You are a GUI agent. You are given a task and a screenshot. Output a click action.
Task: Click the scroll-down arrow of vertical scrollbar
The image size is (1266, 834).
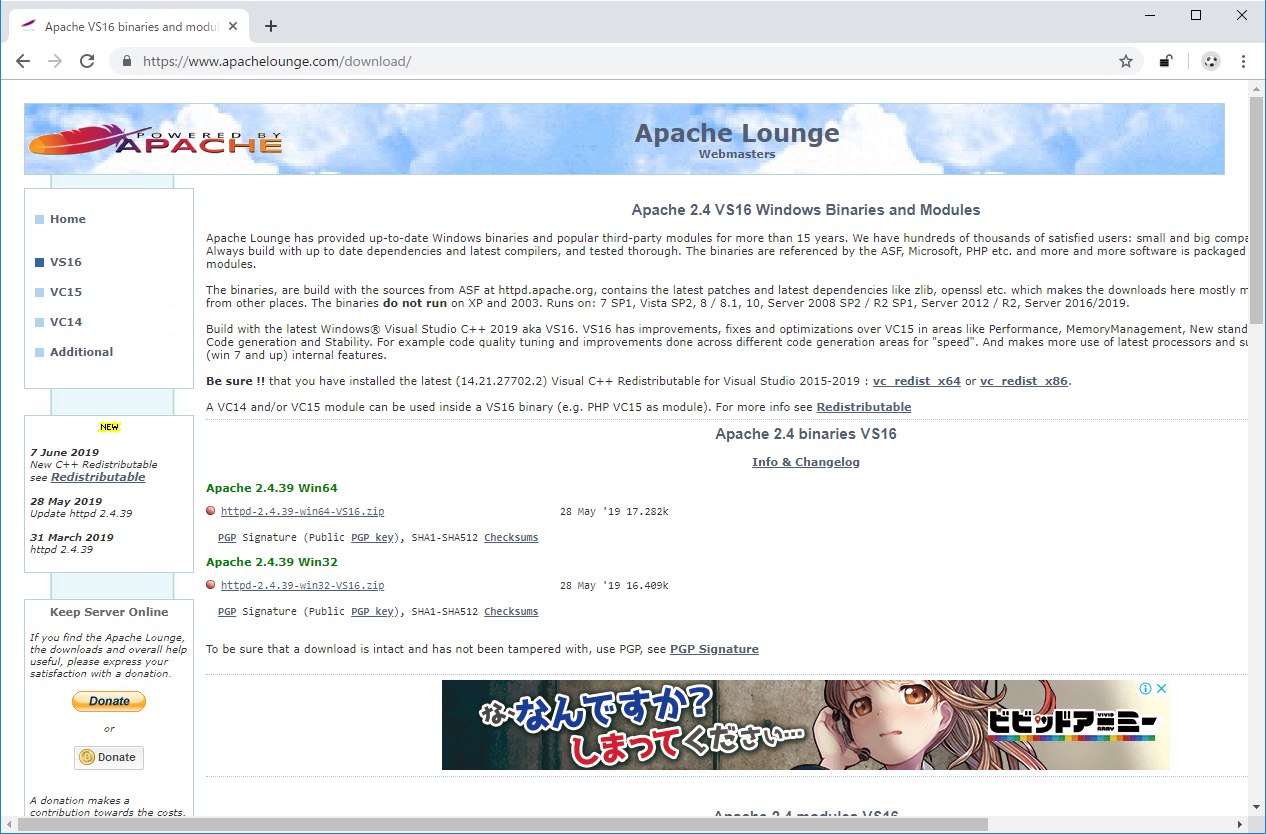pyautogui.click(x=1257, y=807)
